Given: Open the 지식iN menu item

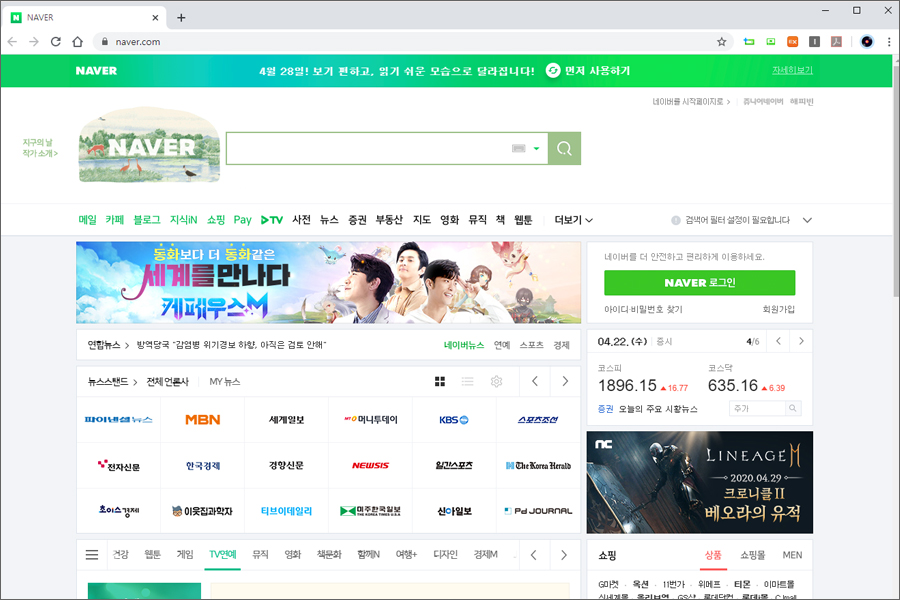Looking at the screenshot, I should [184, 220].
